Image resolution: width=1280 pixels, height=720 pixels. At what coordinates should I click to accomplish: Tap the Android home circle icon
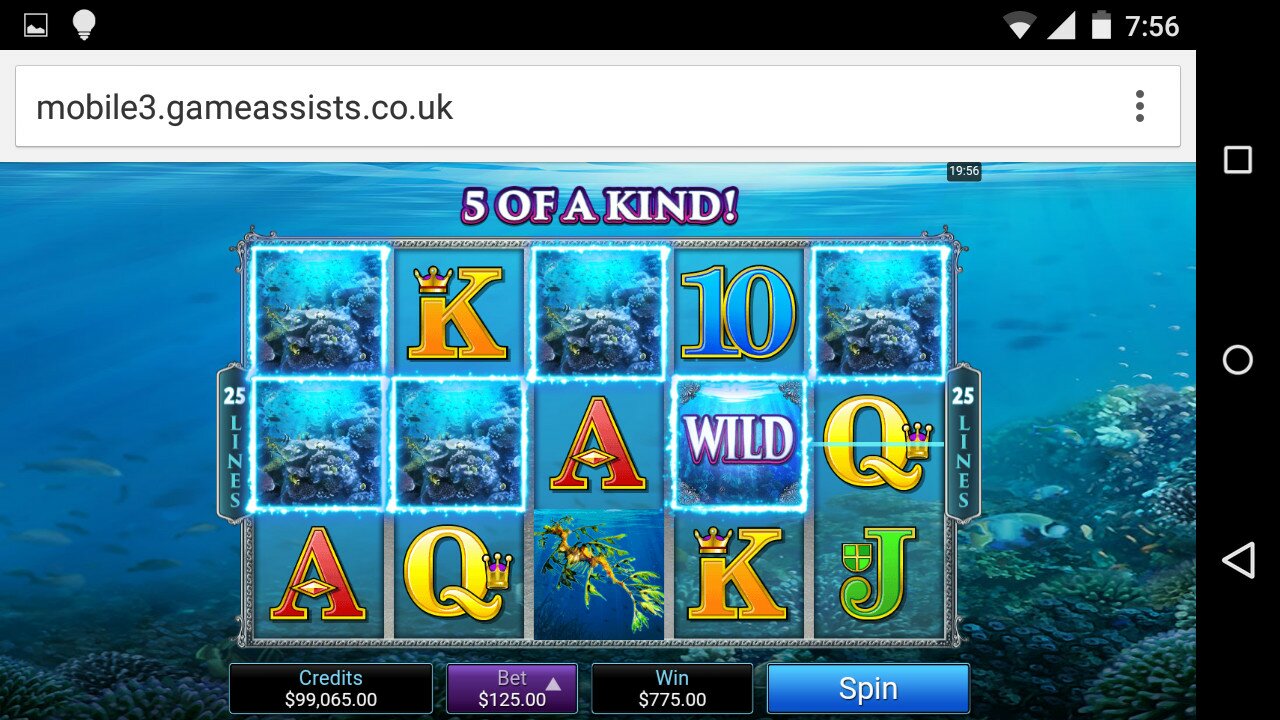[x=1238, y=360]
